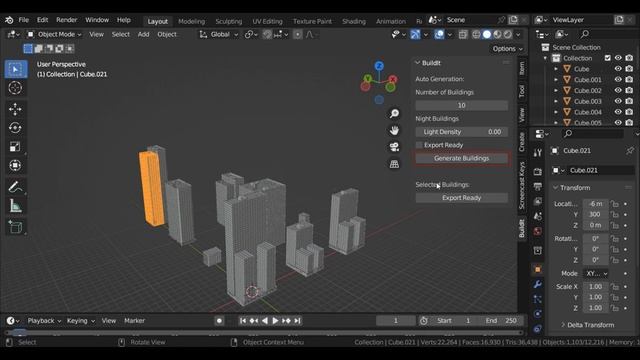Toggle auto keying record button
Viewport: 640px width, 360px height.
coord(219,321)
